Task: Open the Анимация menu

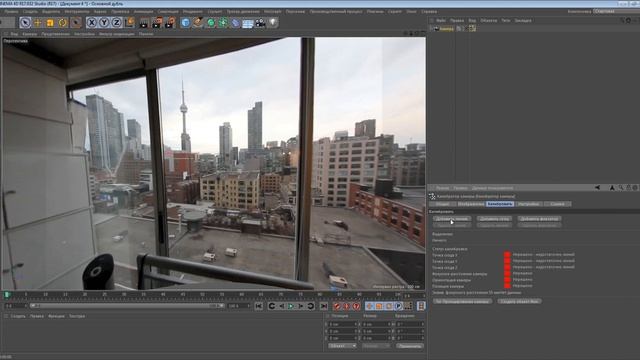Action: coord(143,12)
